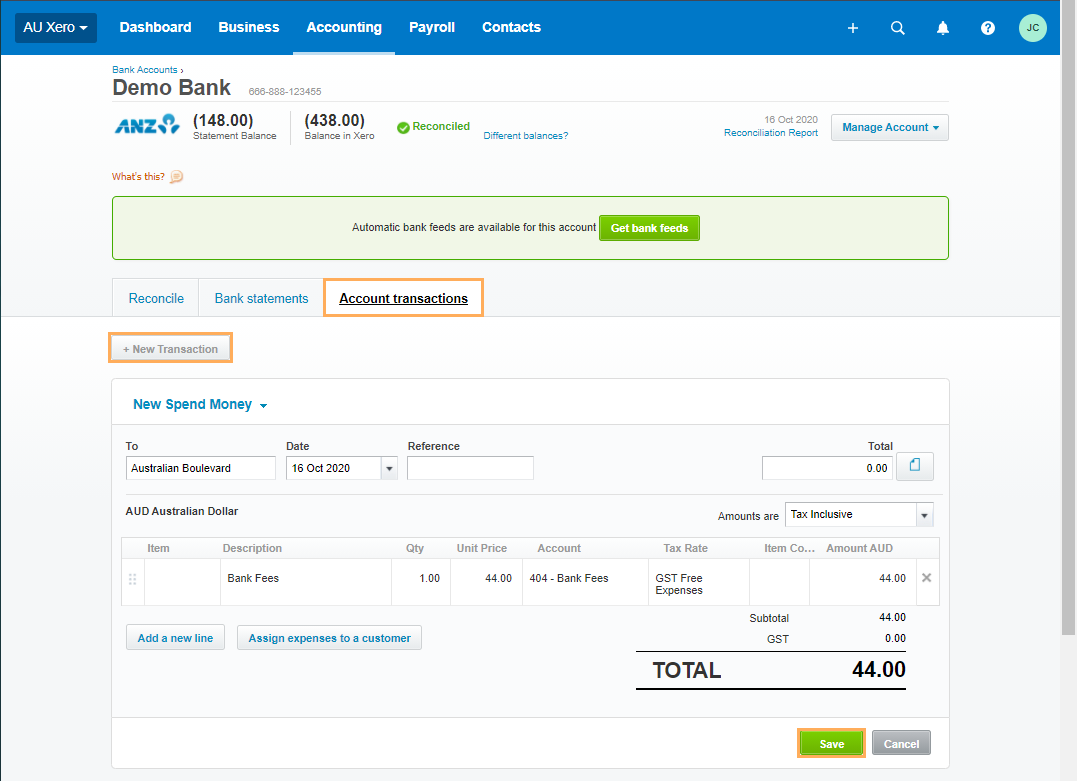Open the search magnifier icon

pyautogui.click(x=898, y=28)
